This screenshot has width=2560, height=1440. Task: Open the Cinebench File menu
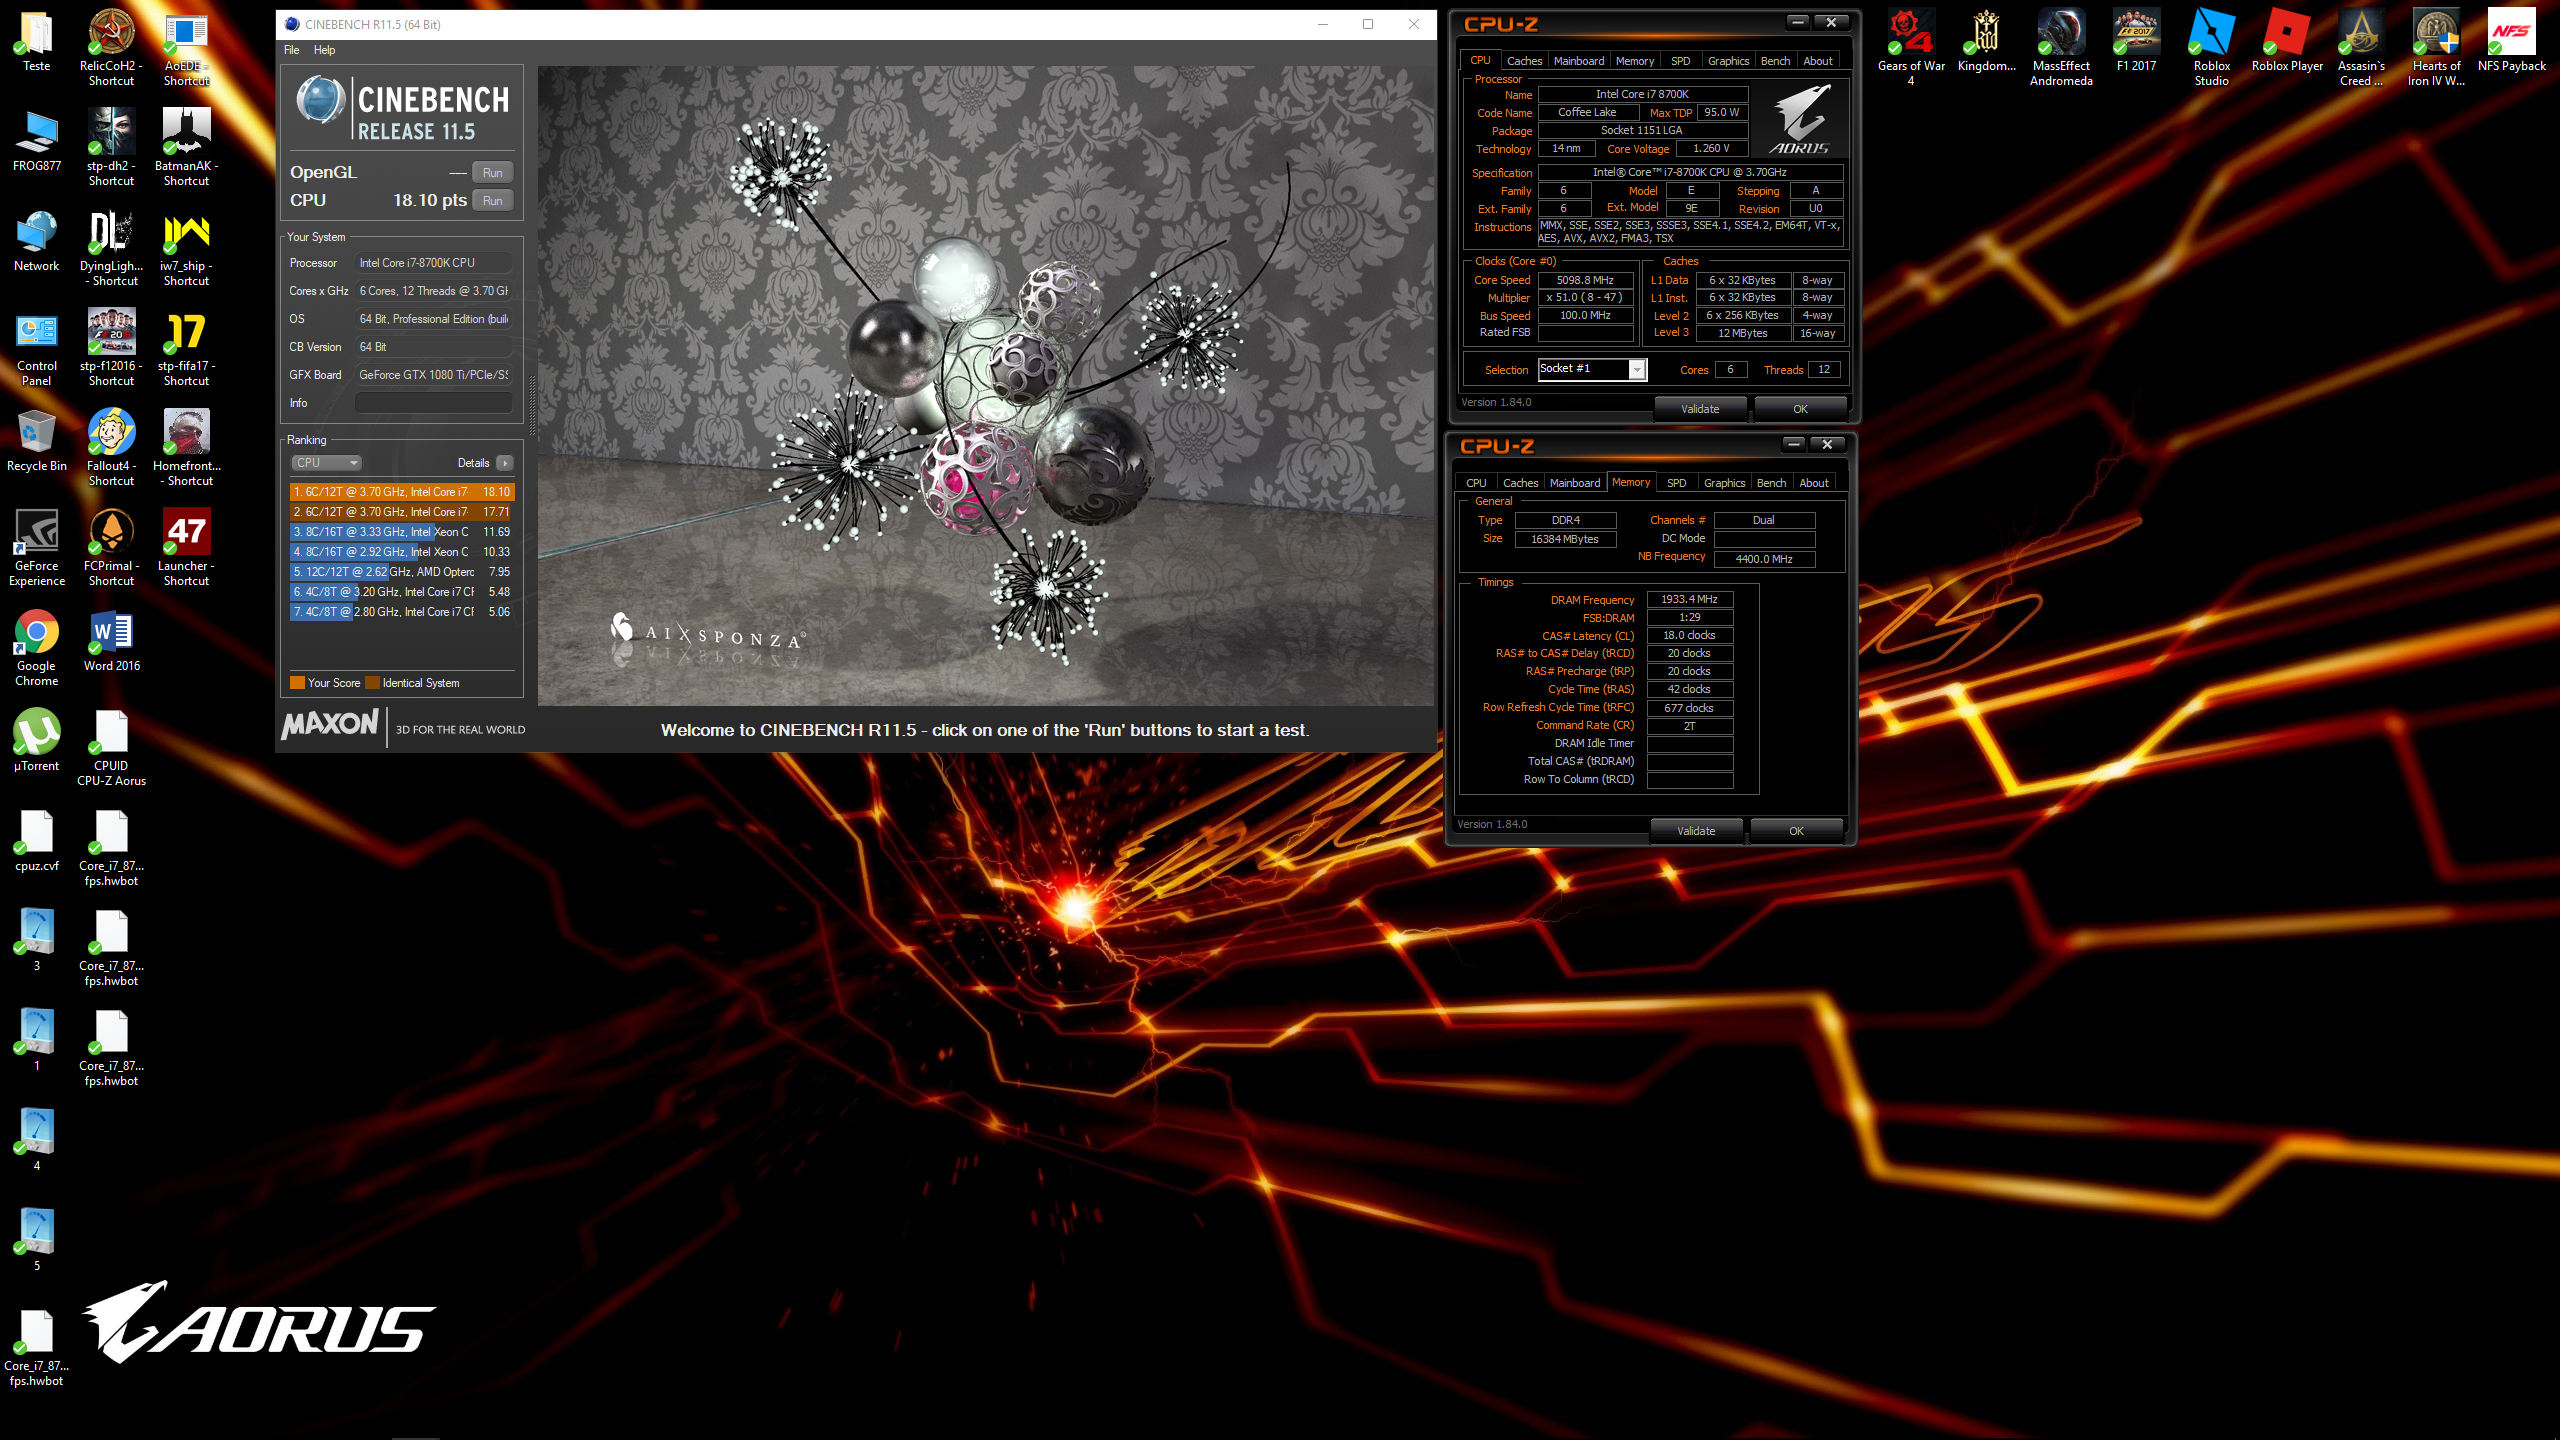pos(292,50)
